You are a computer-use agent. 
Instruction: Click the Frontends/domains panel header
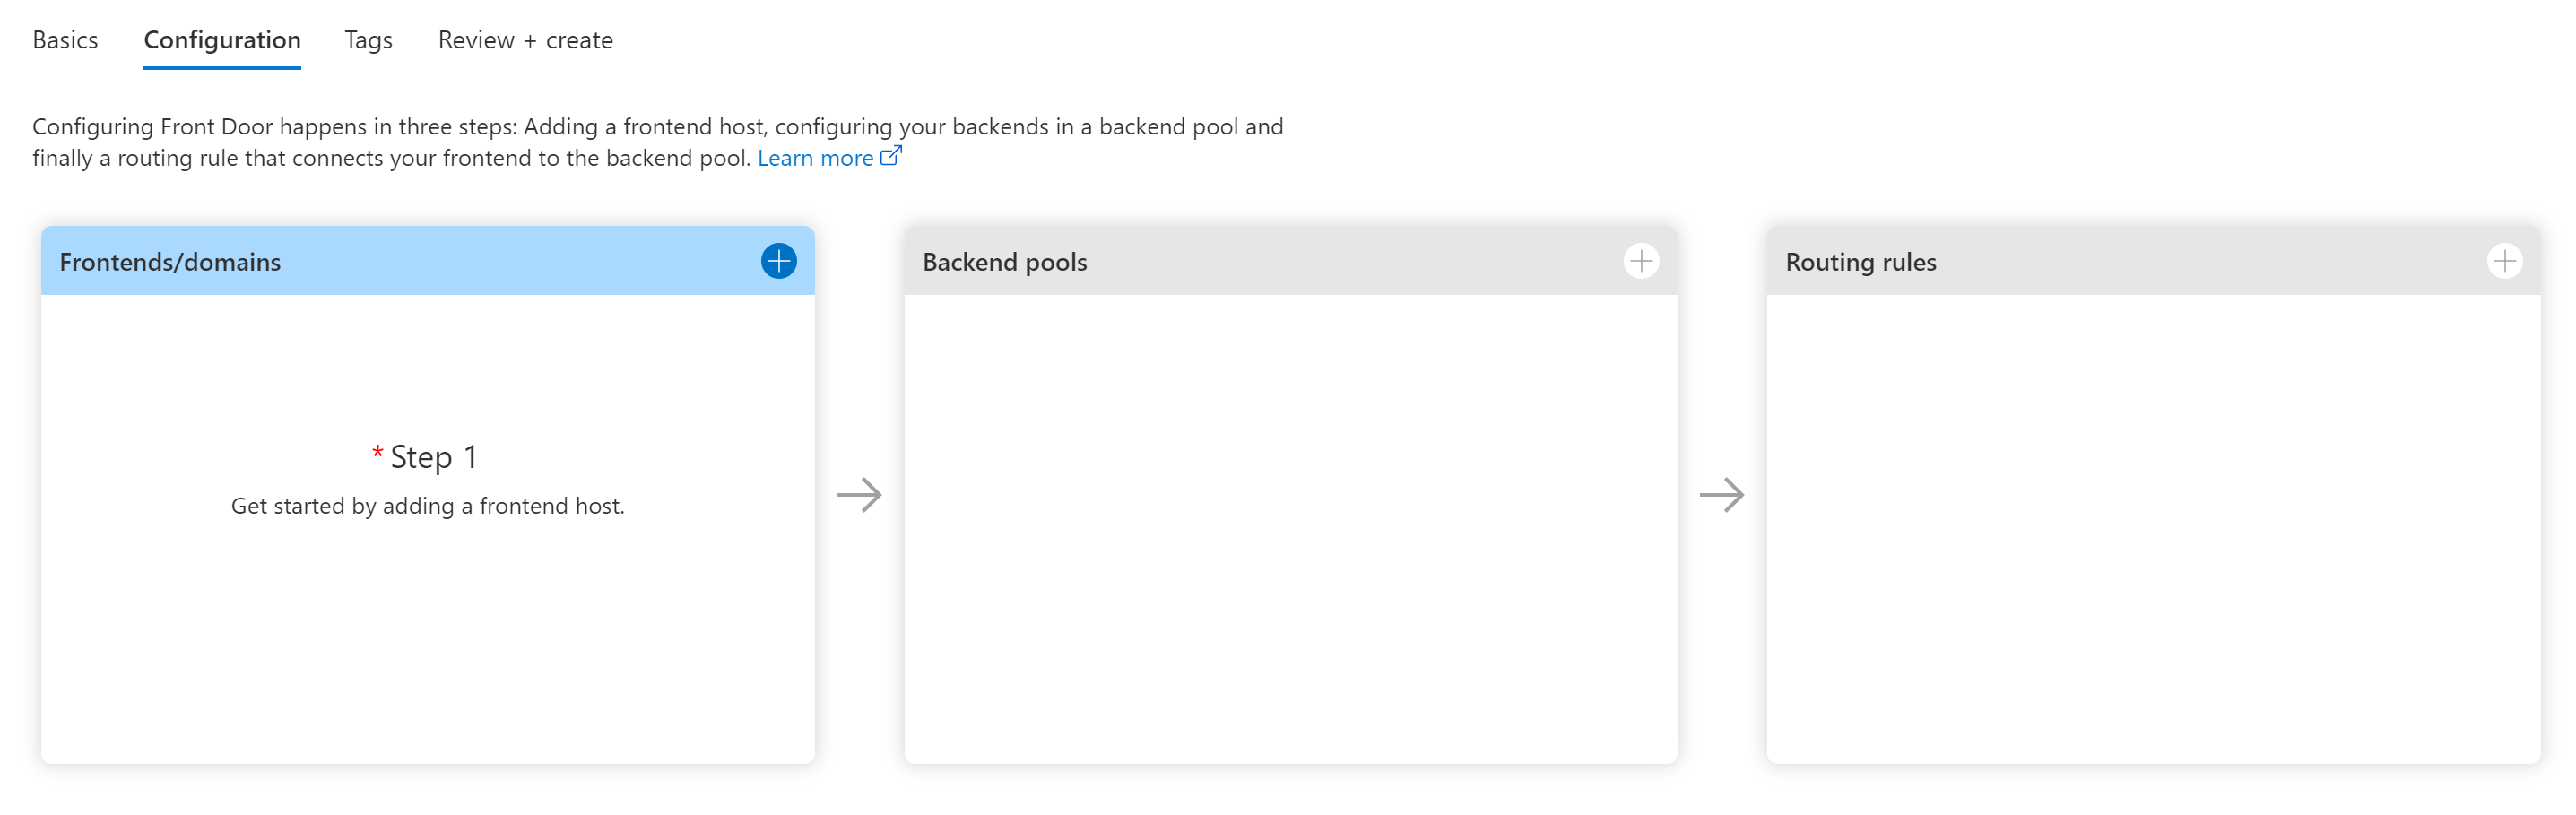pyautogui.click(x=170, y=262)
